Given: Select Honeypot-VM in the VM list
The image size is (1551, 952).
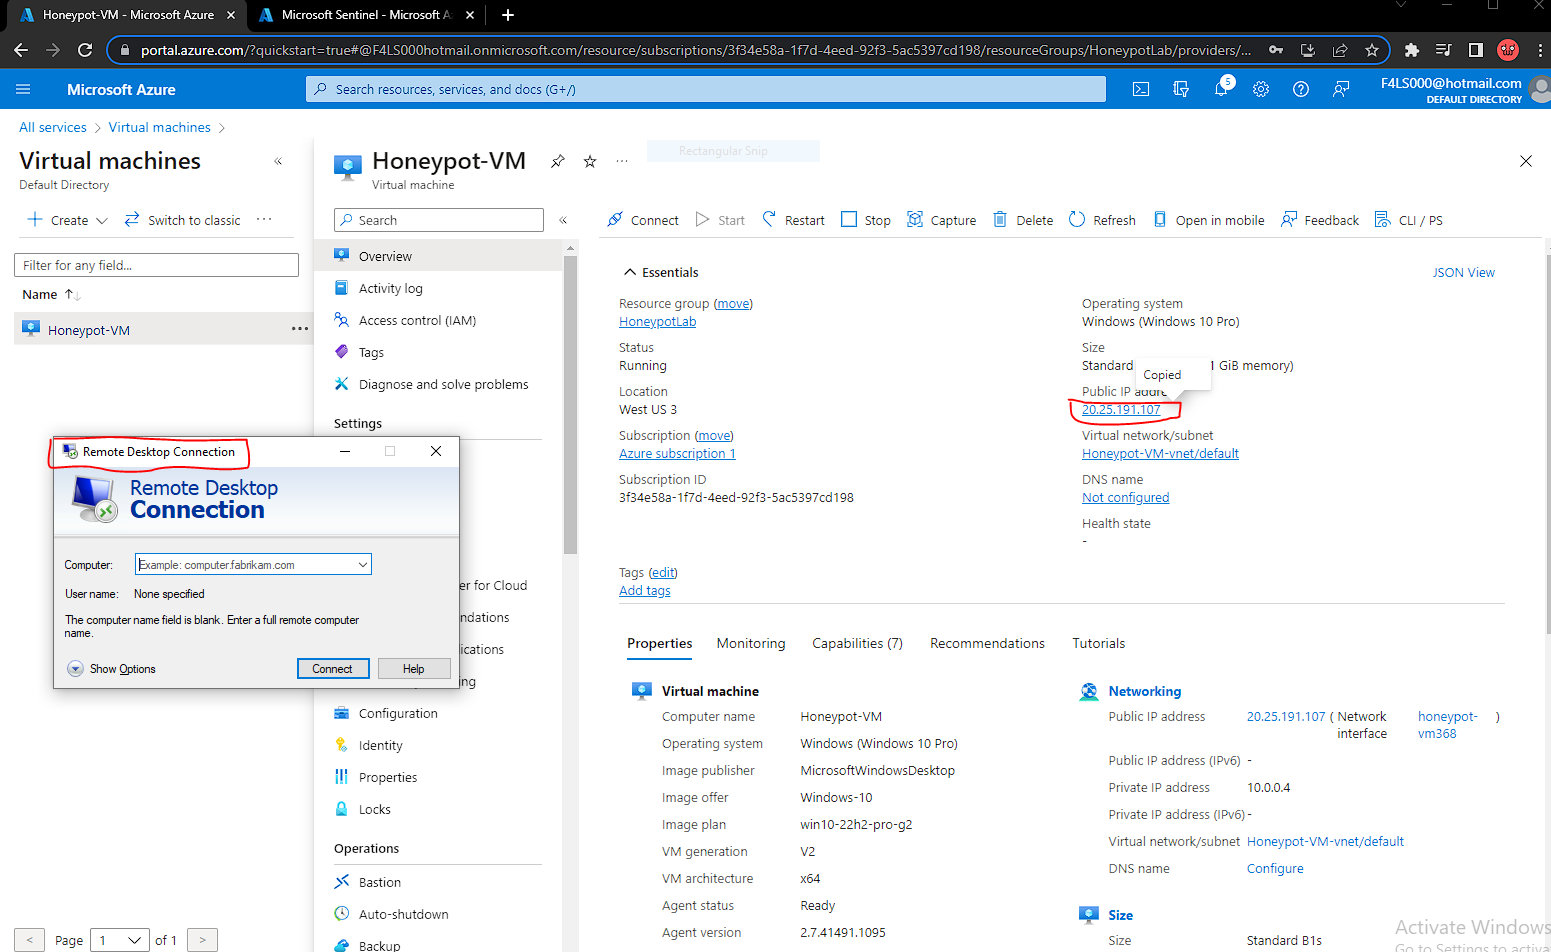Looking at the screenshot, I should (89, 330).
